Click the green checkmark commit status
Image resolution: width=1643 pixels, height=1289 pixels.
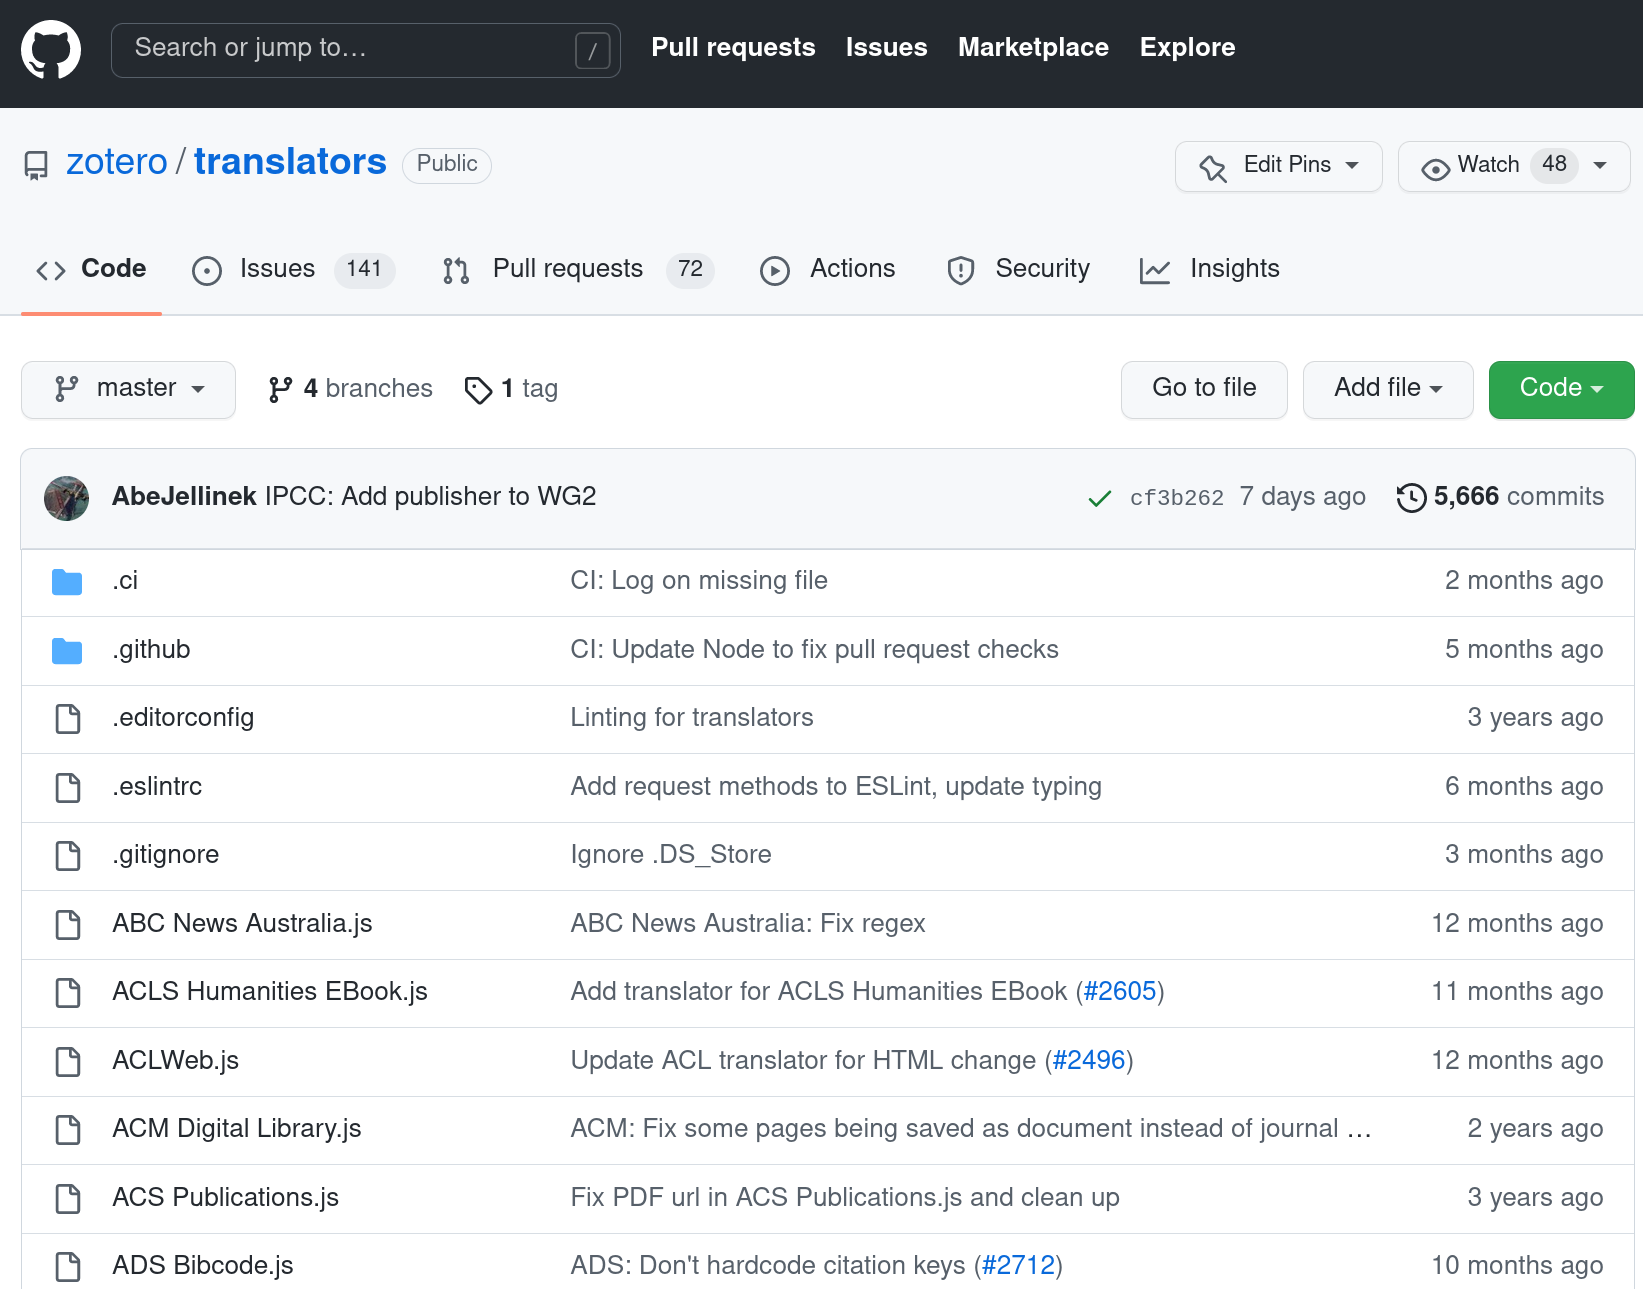[x=1100, y=498]
